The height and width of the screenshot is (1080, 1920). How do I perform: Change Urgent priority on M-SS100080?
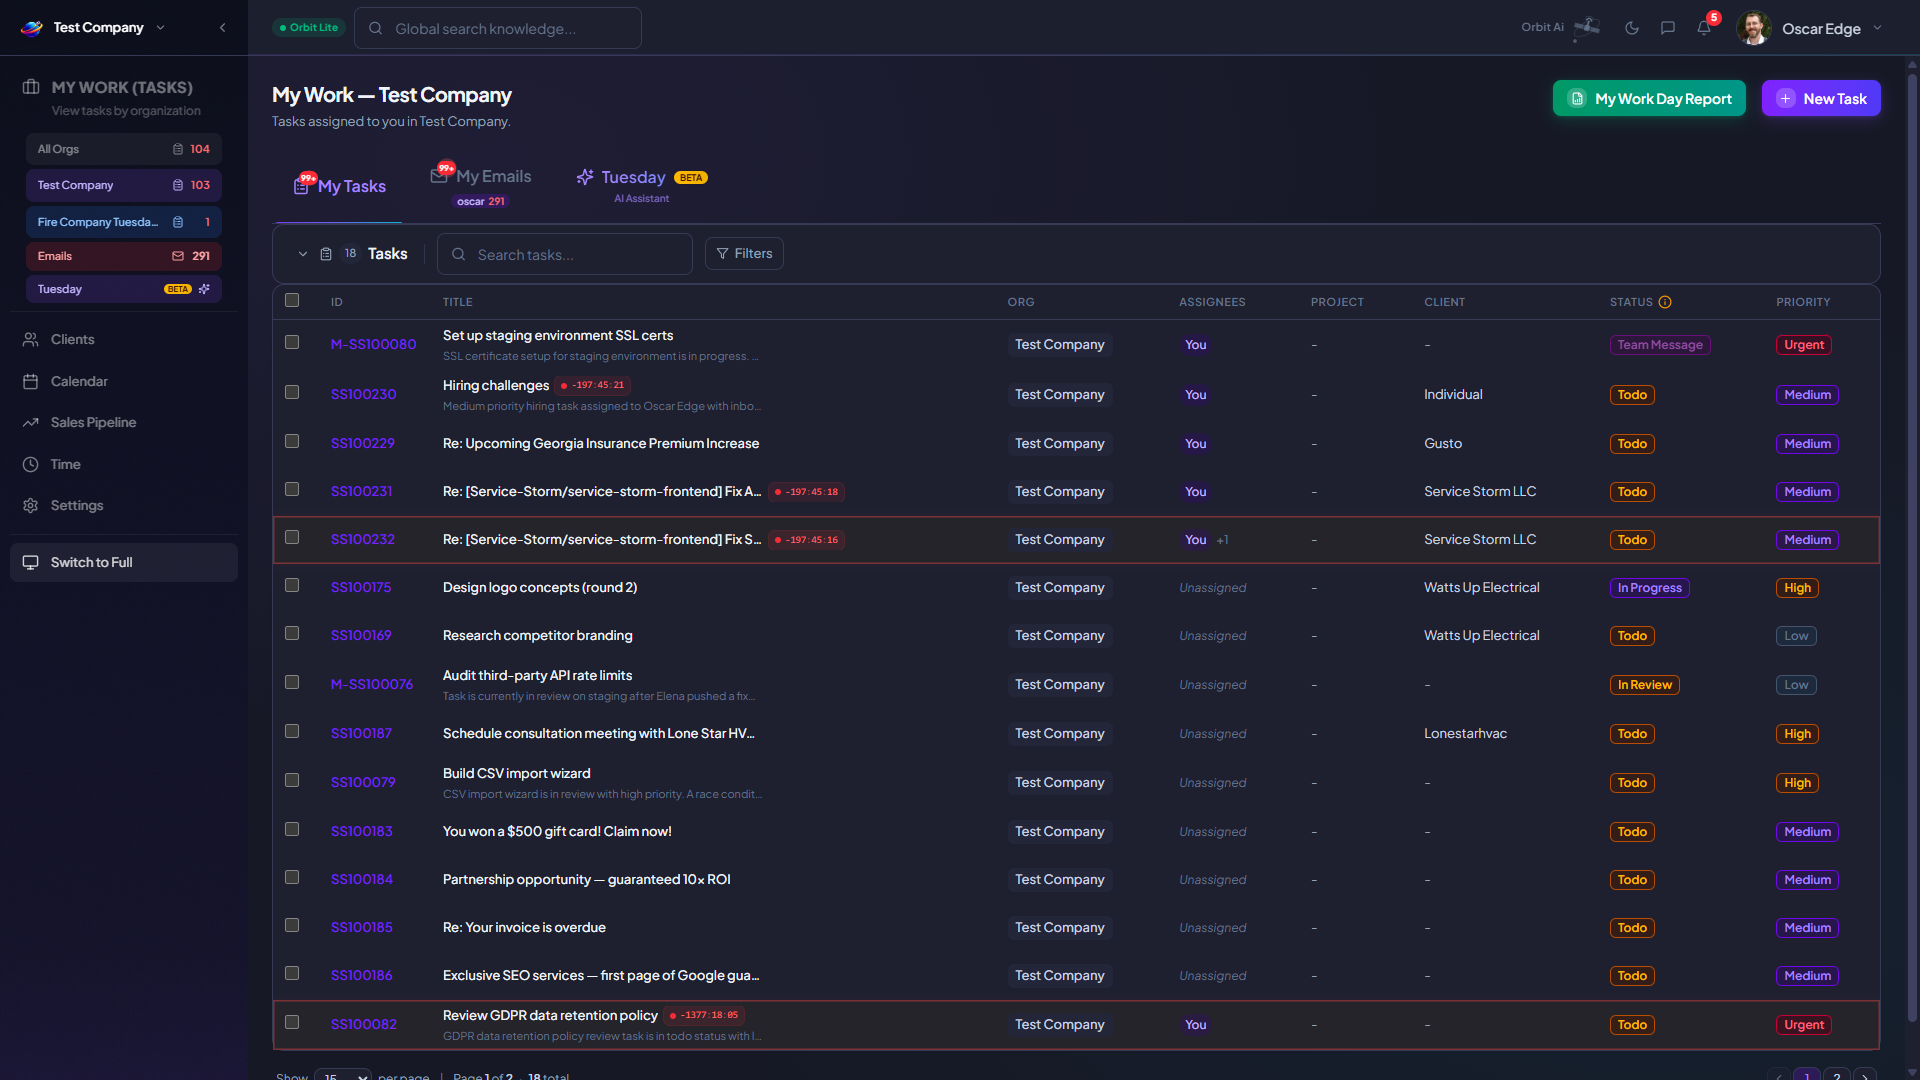[1804, 345]
